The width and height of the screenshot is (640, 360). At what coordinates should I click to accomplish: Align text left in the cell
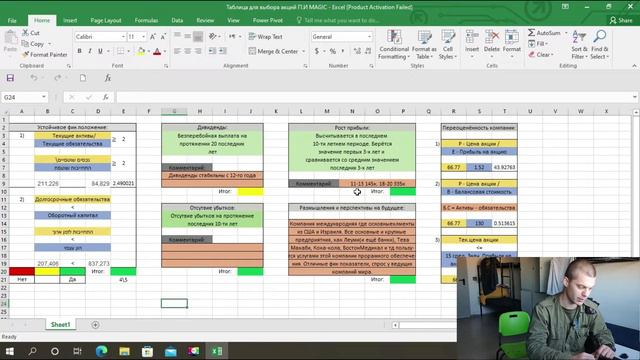(177, 51)
